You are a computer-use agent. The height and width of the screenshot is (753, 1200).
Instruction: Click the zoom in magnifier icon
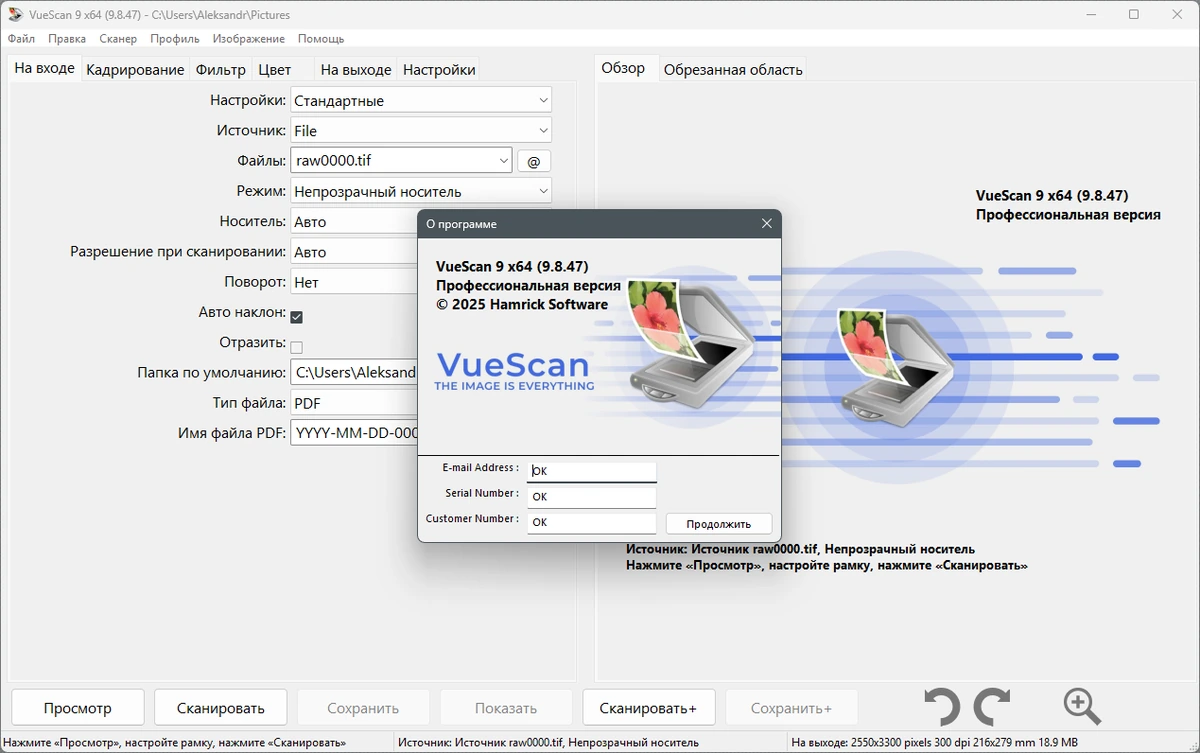(1082, 706)
